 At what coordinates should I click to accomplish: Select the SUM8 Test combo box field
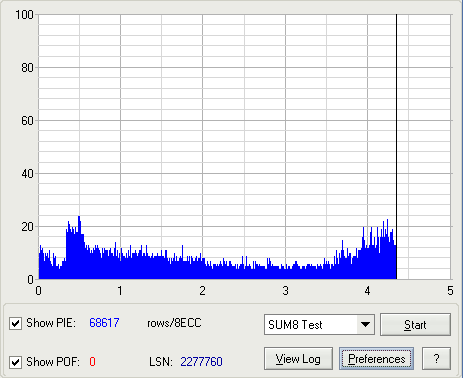pos(319,324)
